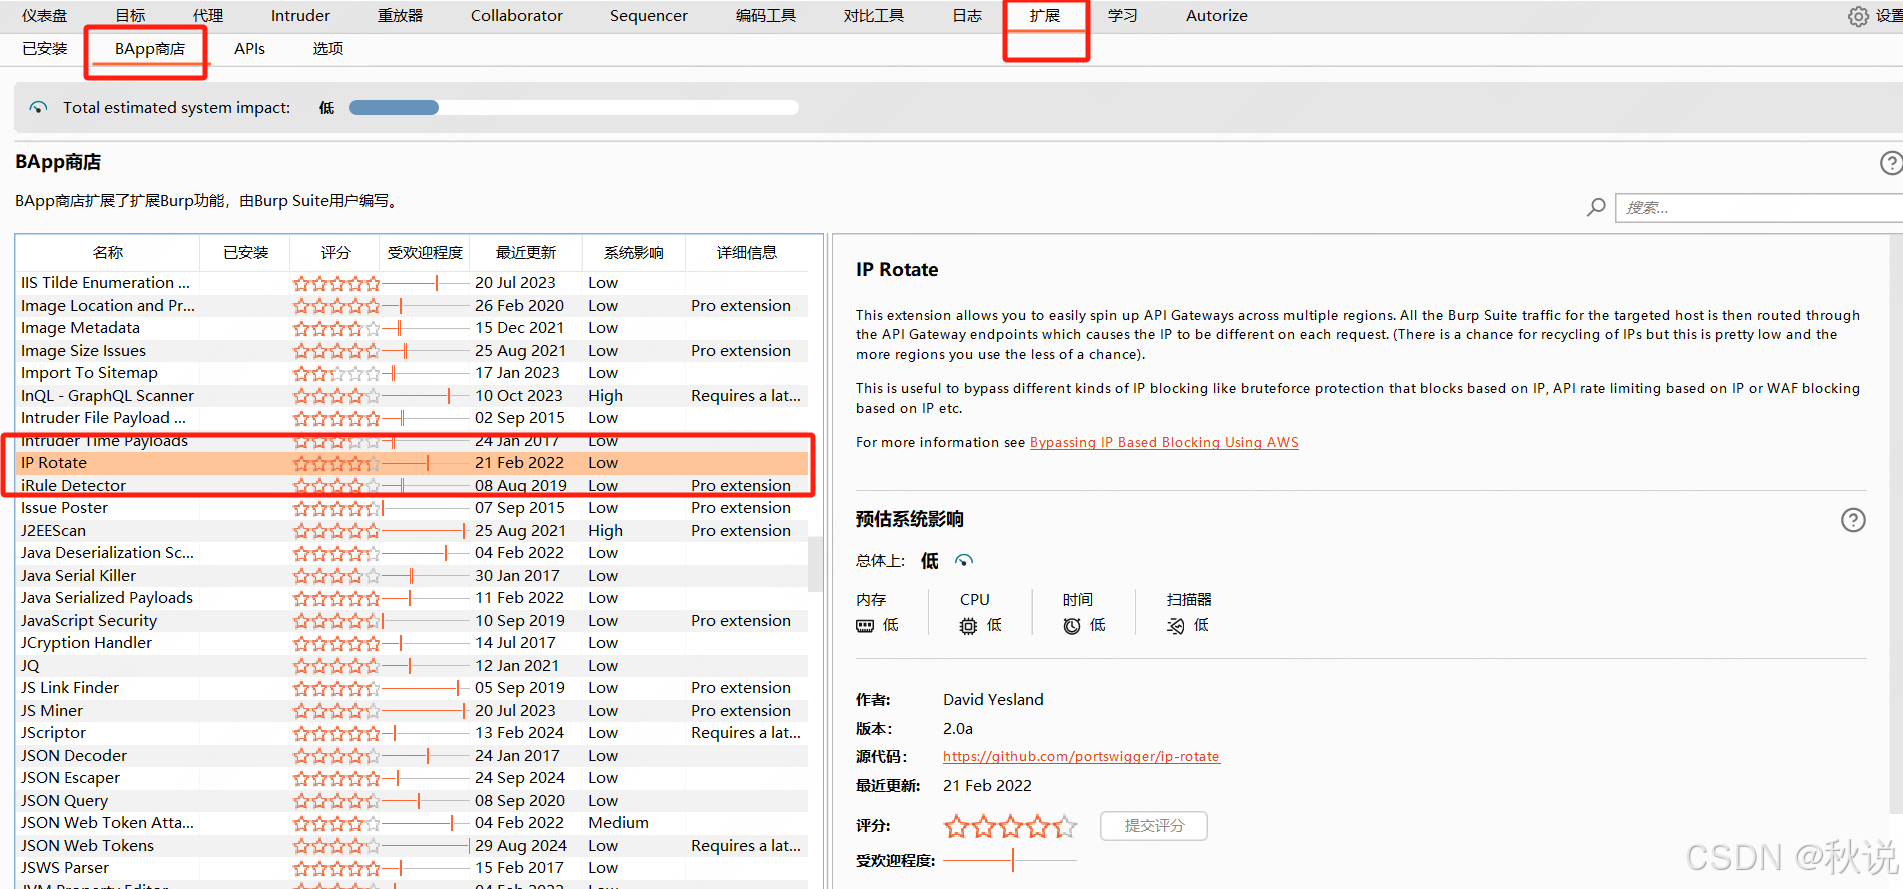Sort by 最近更新 column header

526,253
